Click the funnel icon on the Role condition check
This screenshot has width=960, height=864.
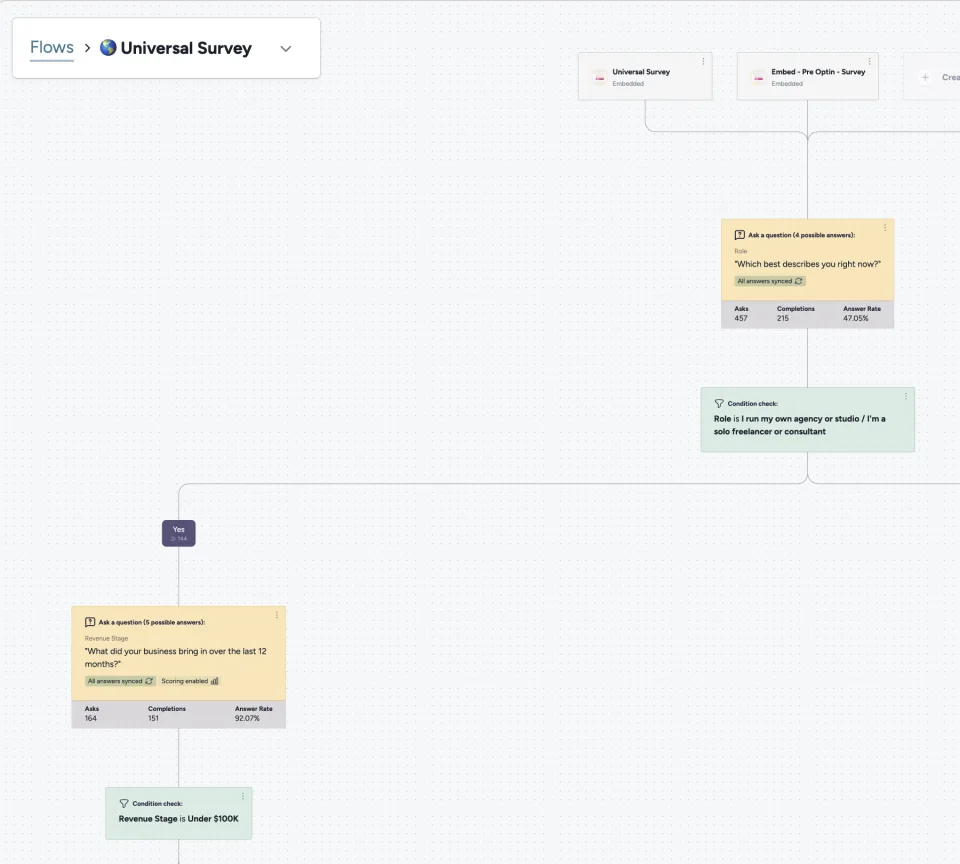pos(719,404)
